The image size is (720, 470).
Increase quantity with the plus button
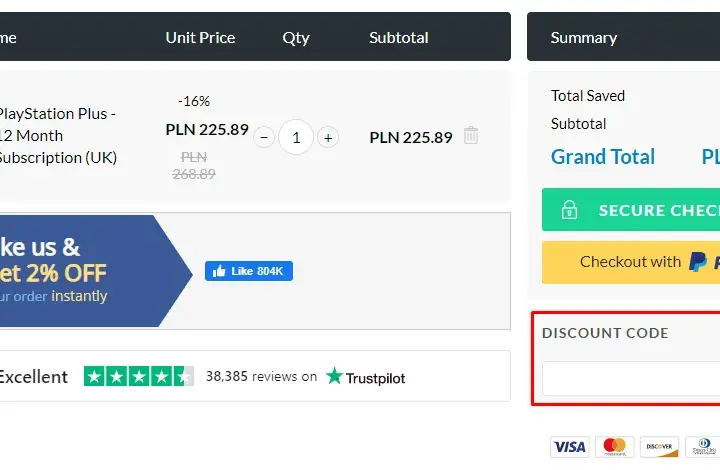pos(328,137)
